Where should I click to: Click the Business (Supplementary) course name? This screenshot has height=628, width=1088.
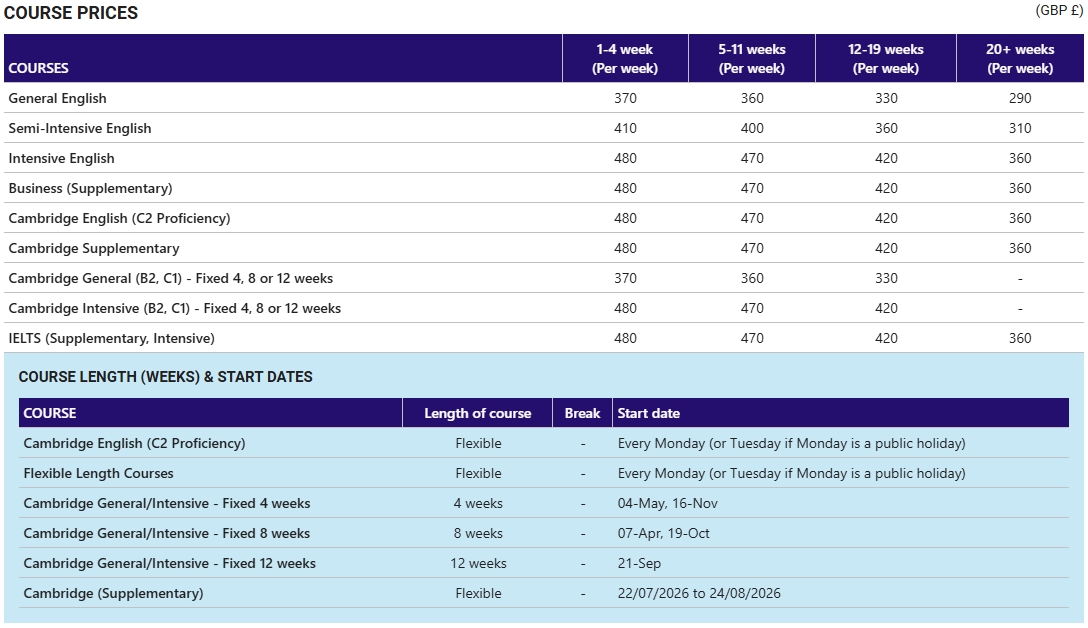(90, 188)
